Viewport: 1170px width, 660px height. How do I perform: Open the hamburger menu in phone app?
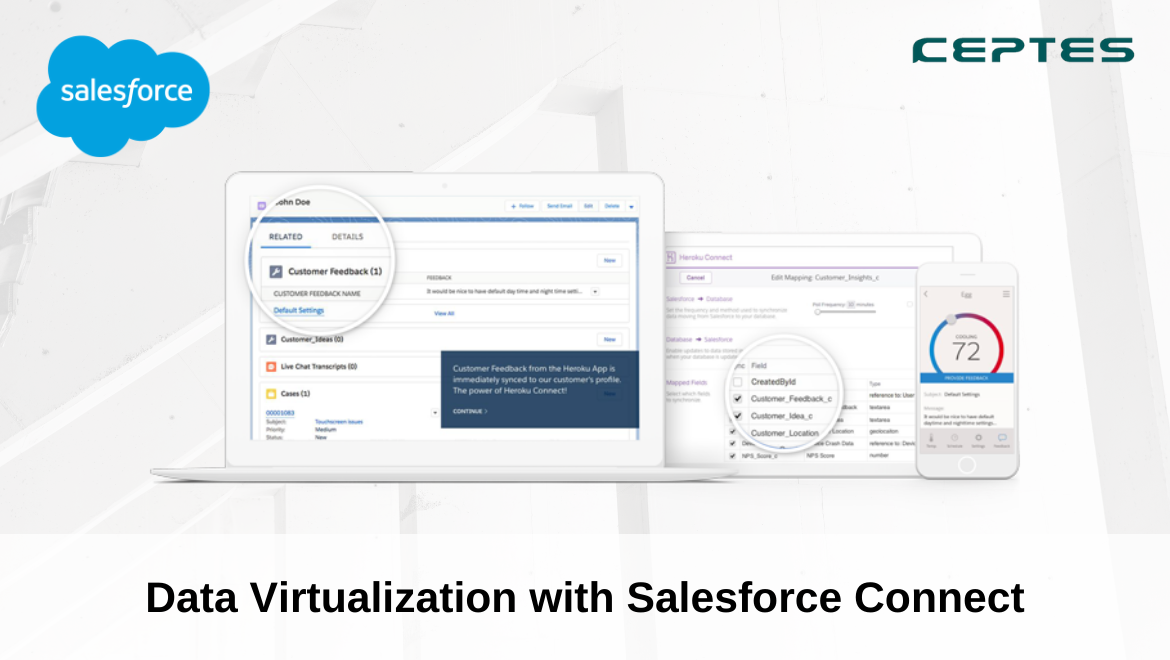tap(1006, 294)
